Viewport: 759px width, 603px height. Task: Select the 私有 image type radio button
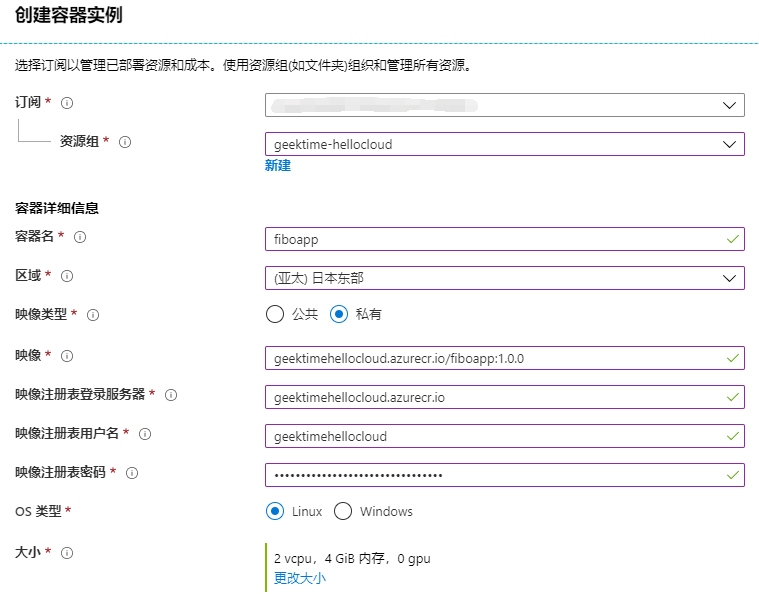(339, 314)
